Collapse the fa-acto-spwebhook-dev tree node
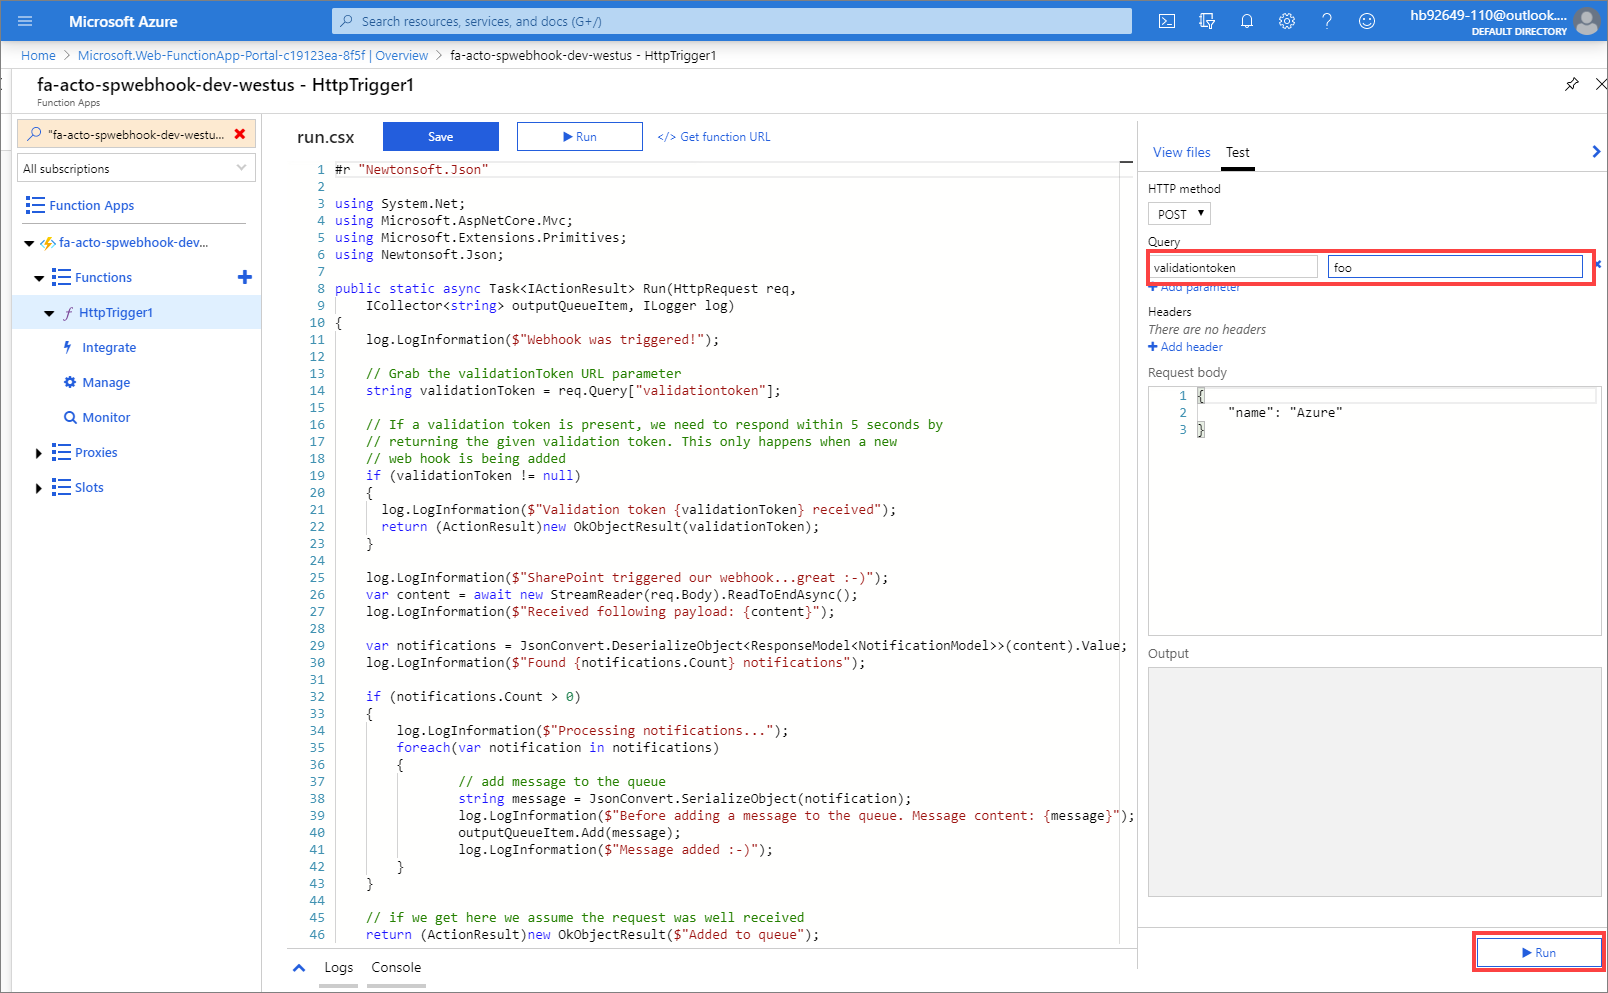The height and width of the screenshot is (993, 1608). (29, 243)
